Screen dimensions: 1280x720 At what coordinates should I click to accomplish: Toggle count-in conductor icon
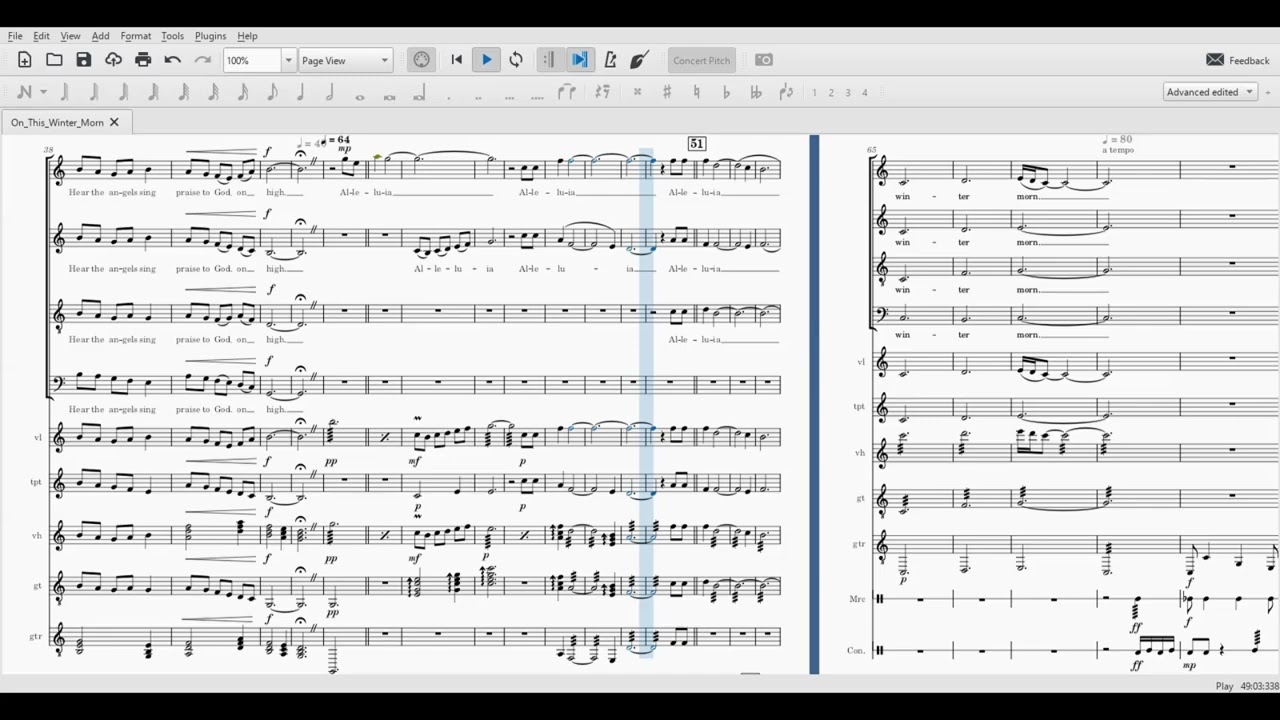639,60
